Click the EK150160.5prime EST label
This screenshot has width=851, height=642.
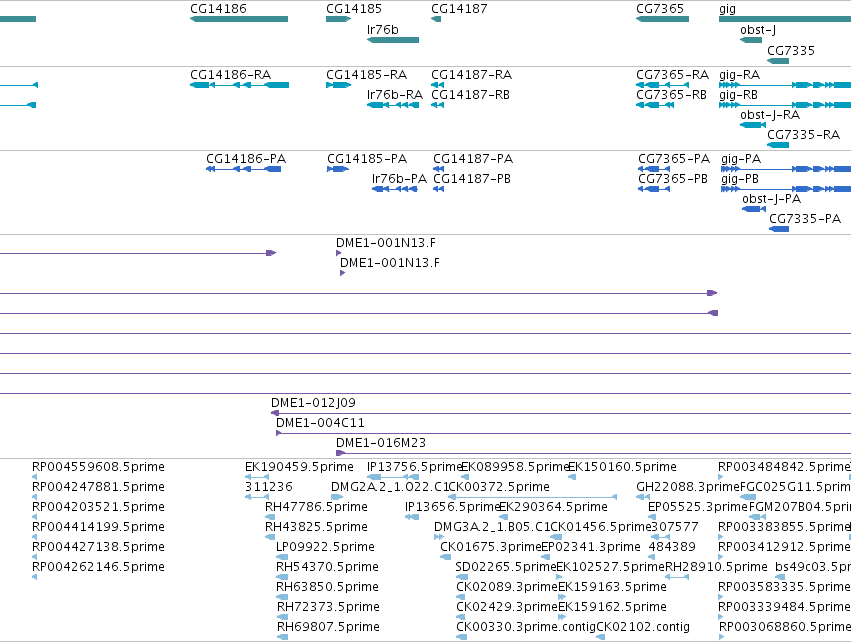622,467
